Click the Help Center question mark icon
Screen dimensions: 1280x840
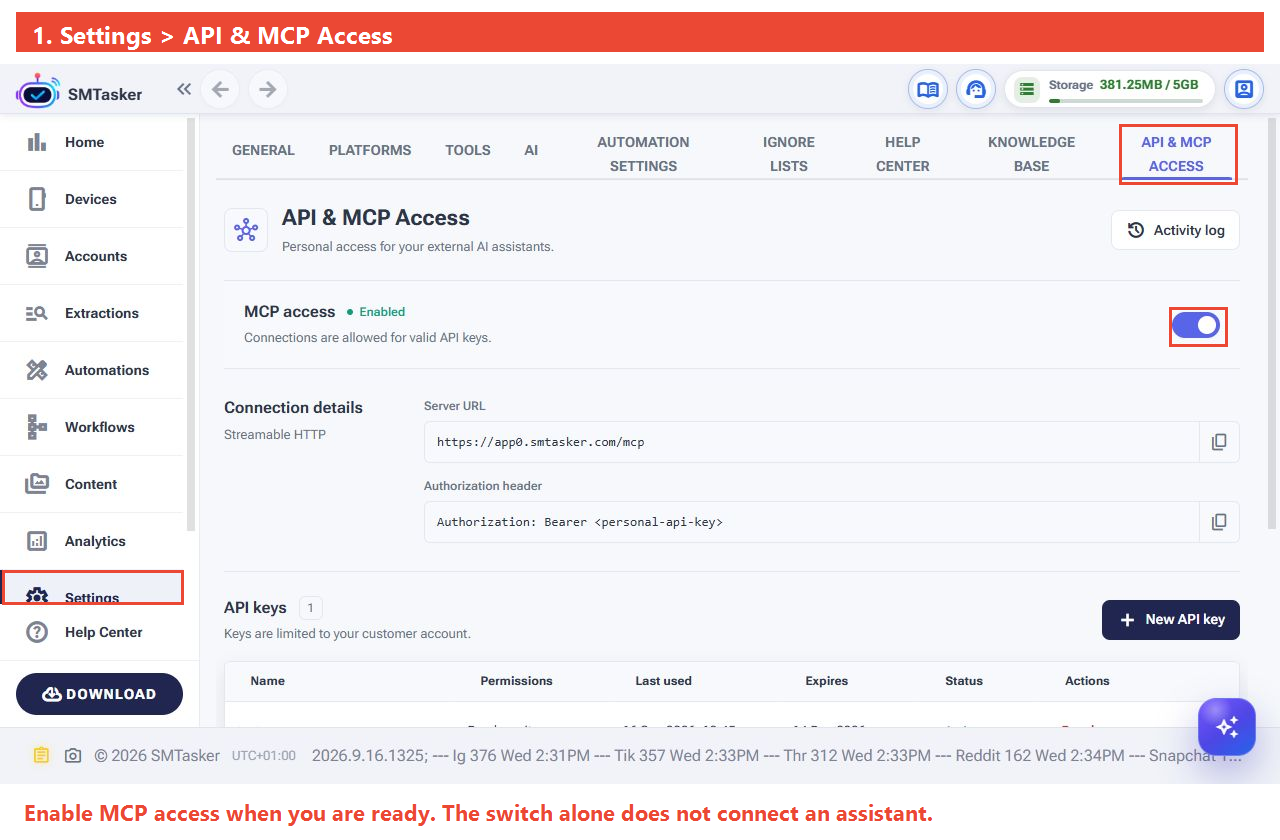pos(37,632)
